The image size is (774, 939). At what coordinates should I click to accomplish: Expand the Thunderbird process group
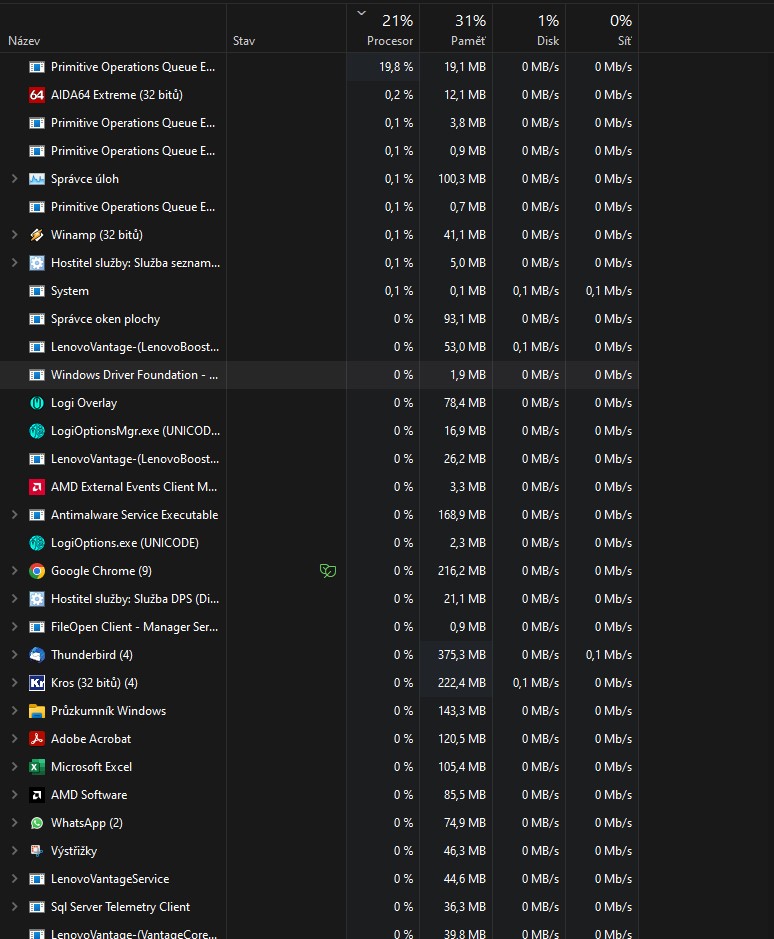click(x=14, y=655)
